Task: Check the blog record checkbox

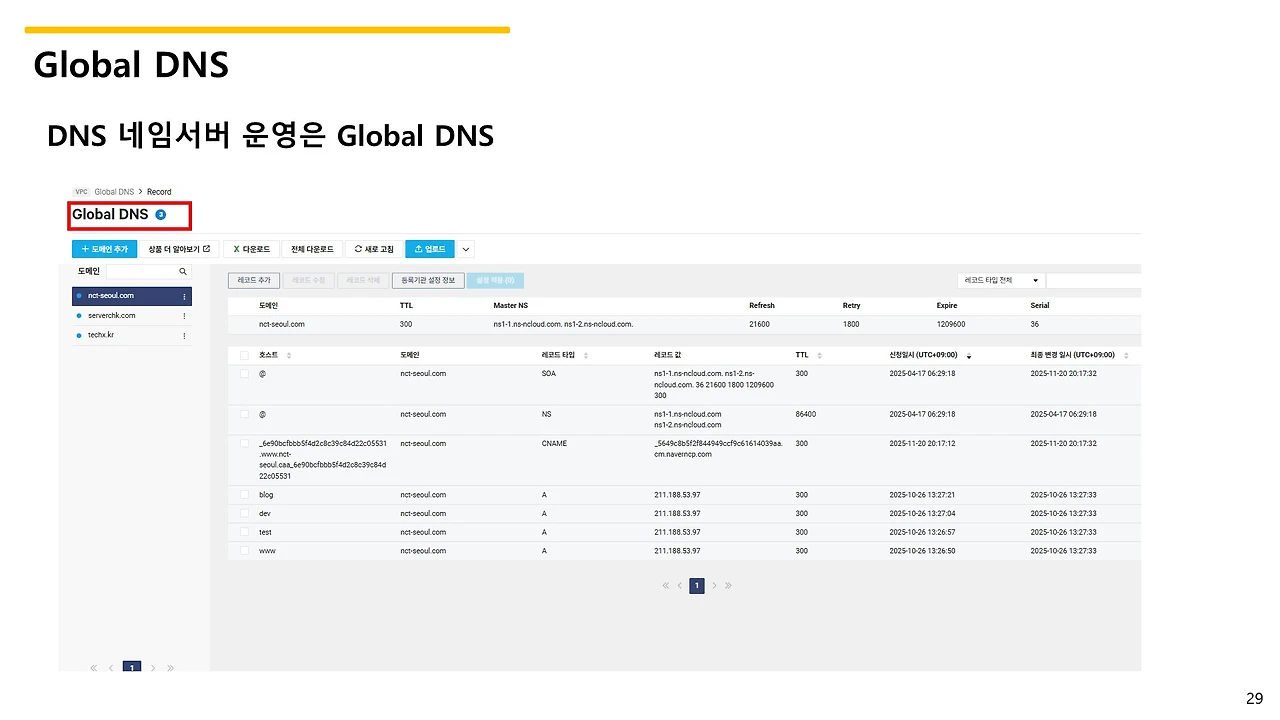Action: point(244,495)
